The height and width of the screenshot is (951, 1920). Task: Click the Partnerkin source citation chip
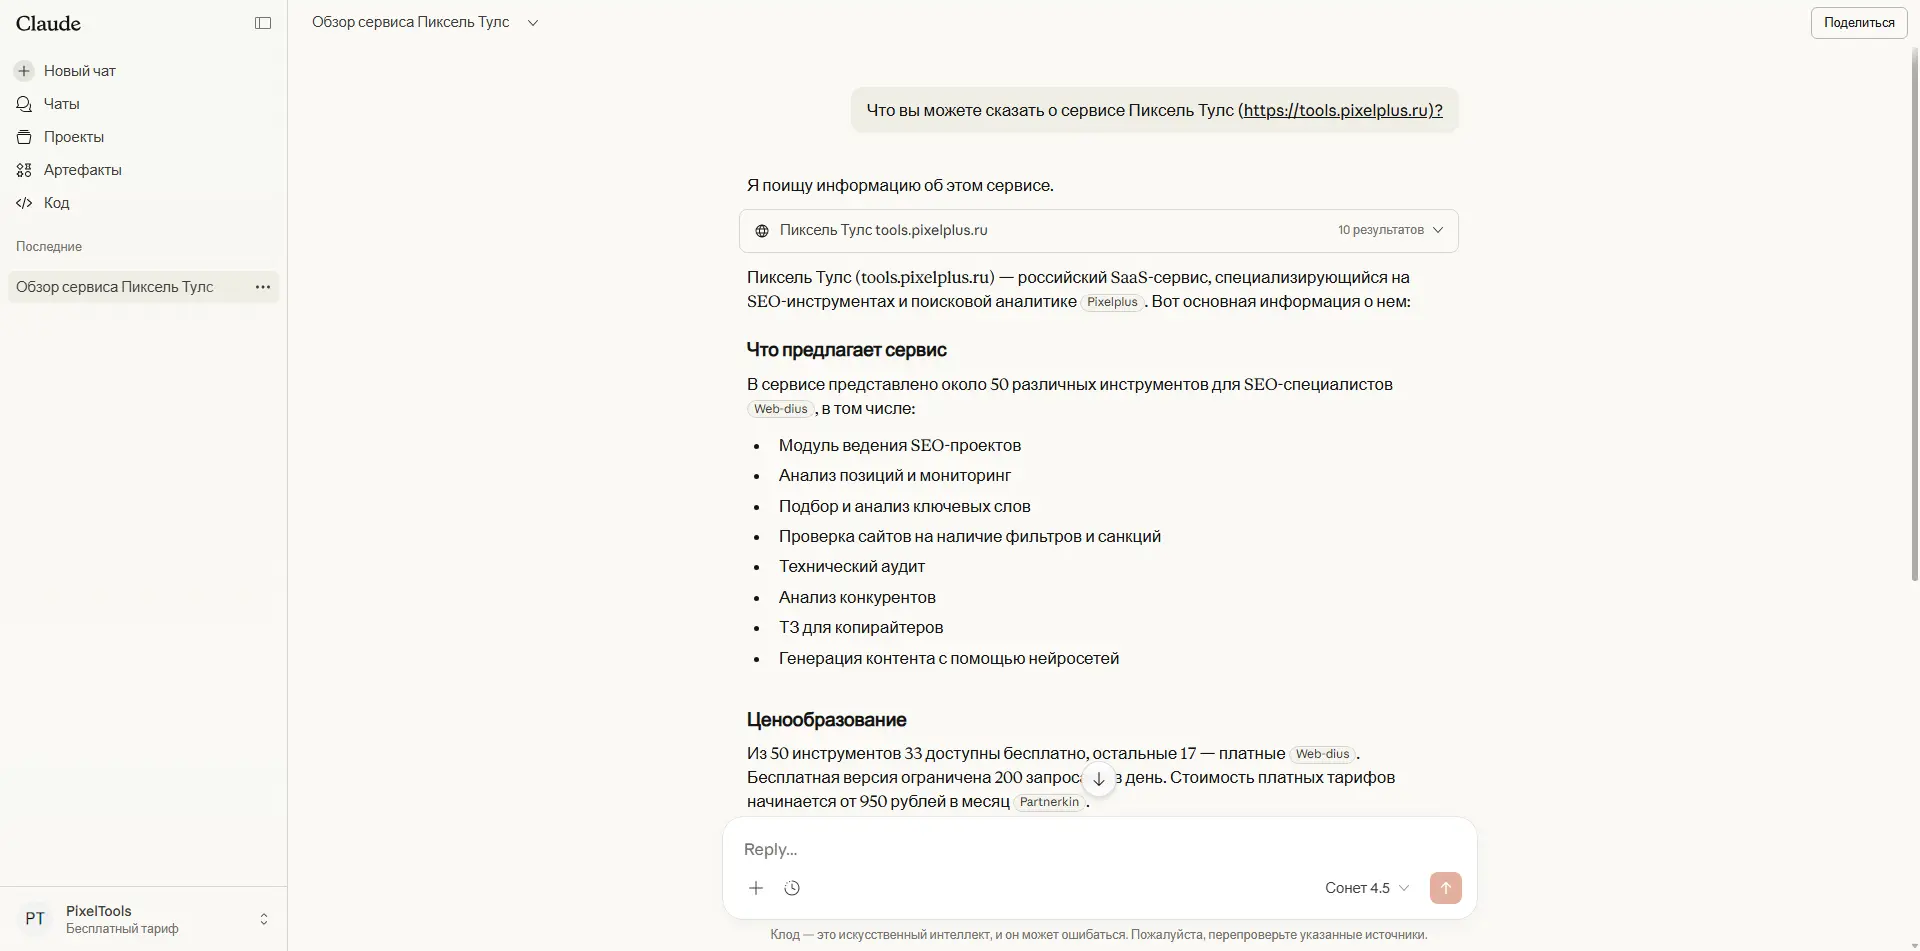[1049, 802]
